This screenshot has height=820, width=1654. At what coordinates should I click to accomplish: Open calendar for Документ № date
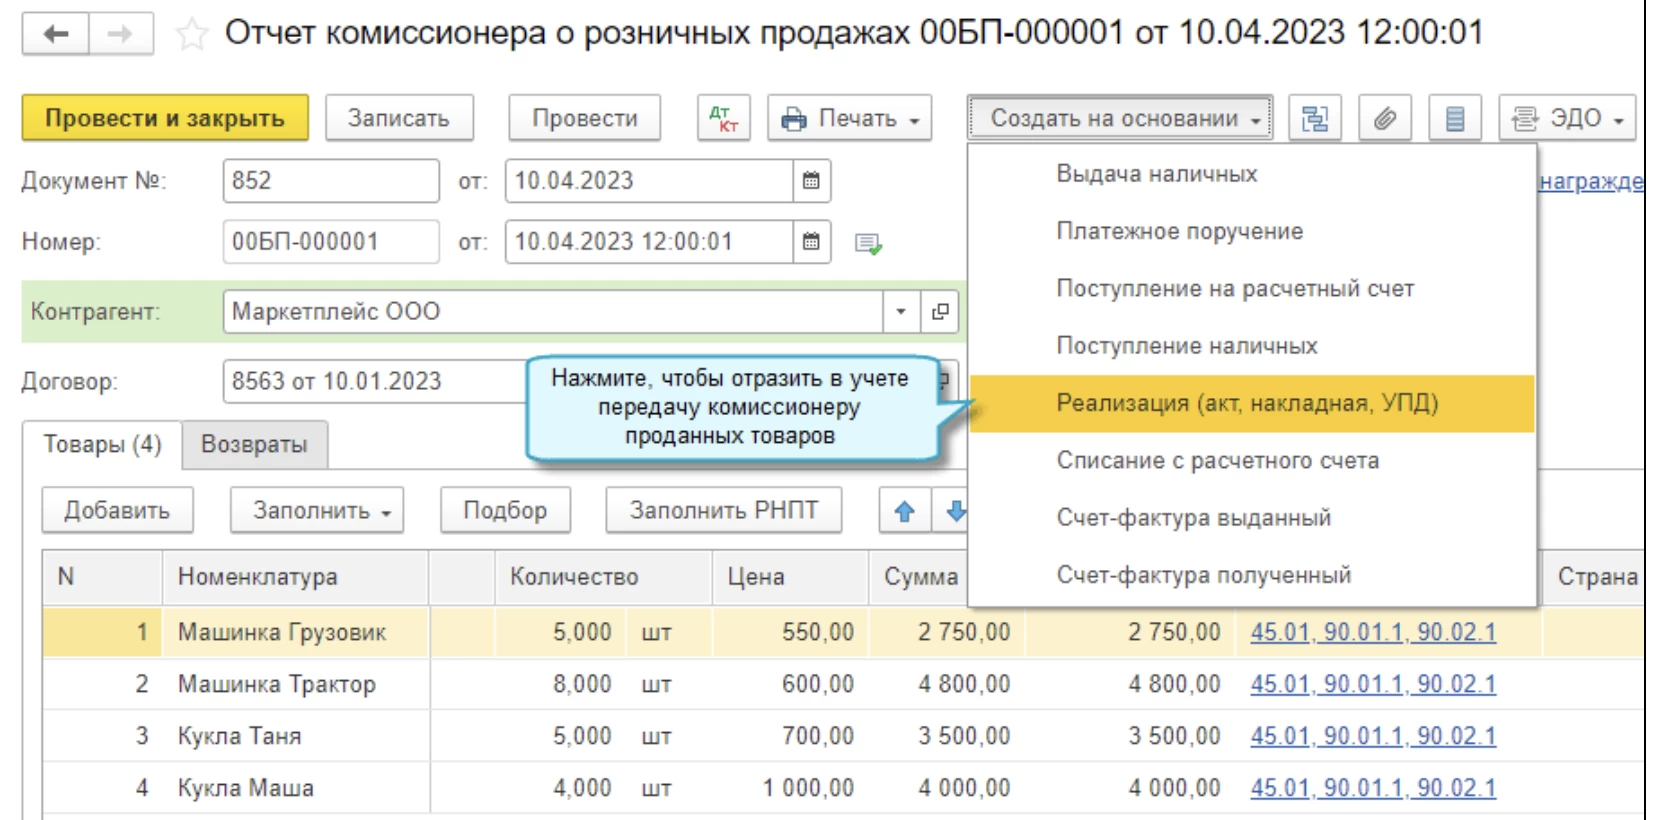tap(811, 181)
